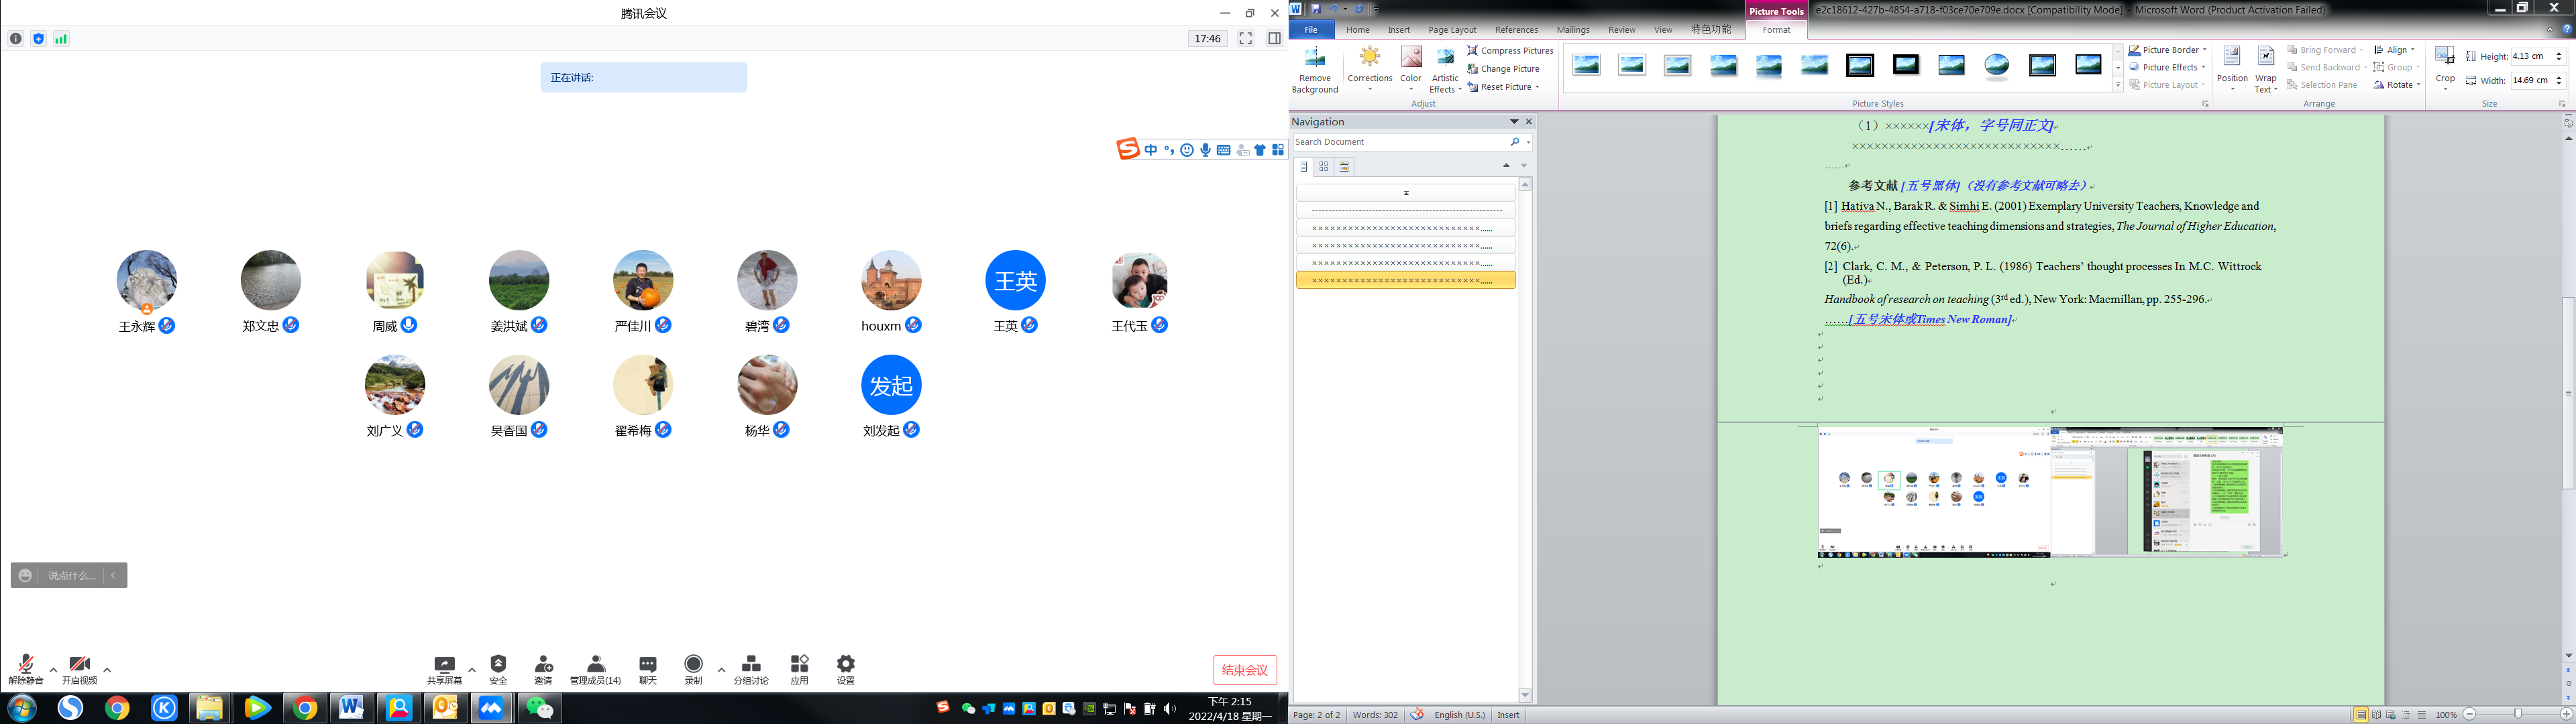Open the References ribbon tab
Viewport: 2576px width, 724px height.
1516,30
